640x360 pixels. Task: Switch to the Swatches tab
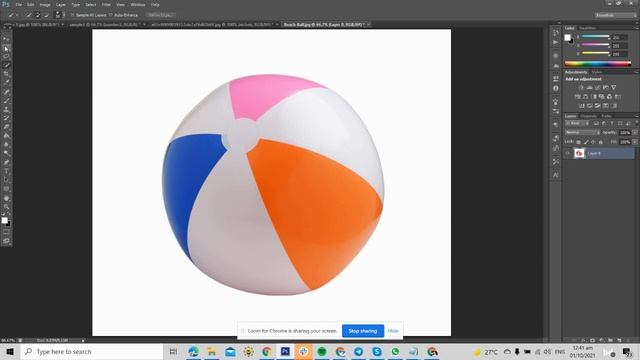(x=587, y=28)
